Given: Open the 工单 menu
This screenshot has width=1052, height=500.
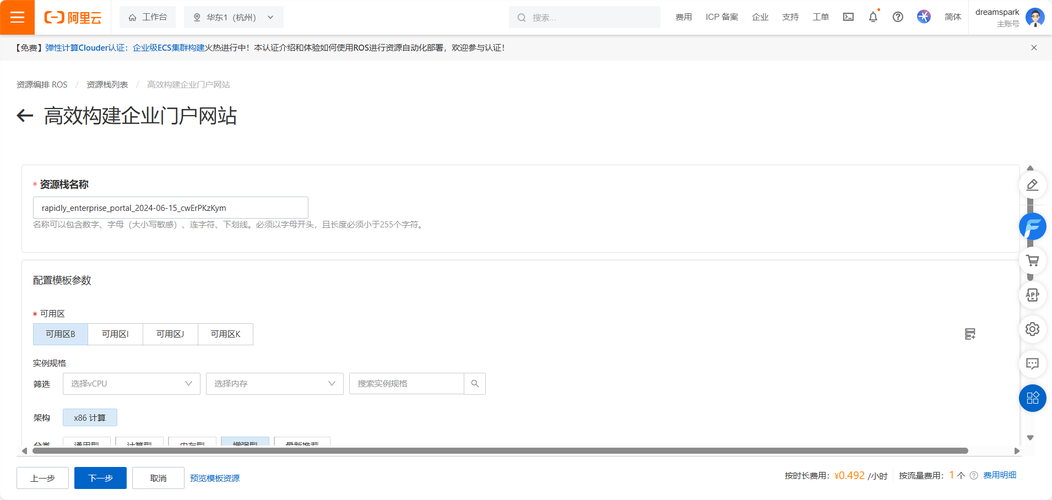Looking at the screenshot, I should (x=820, y=17).
